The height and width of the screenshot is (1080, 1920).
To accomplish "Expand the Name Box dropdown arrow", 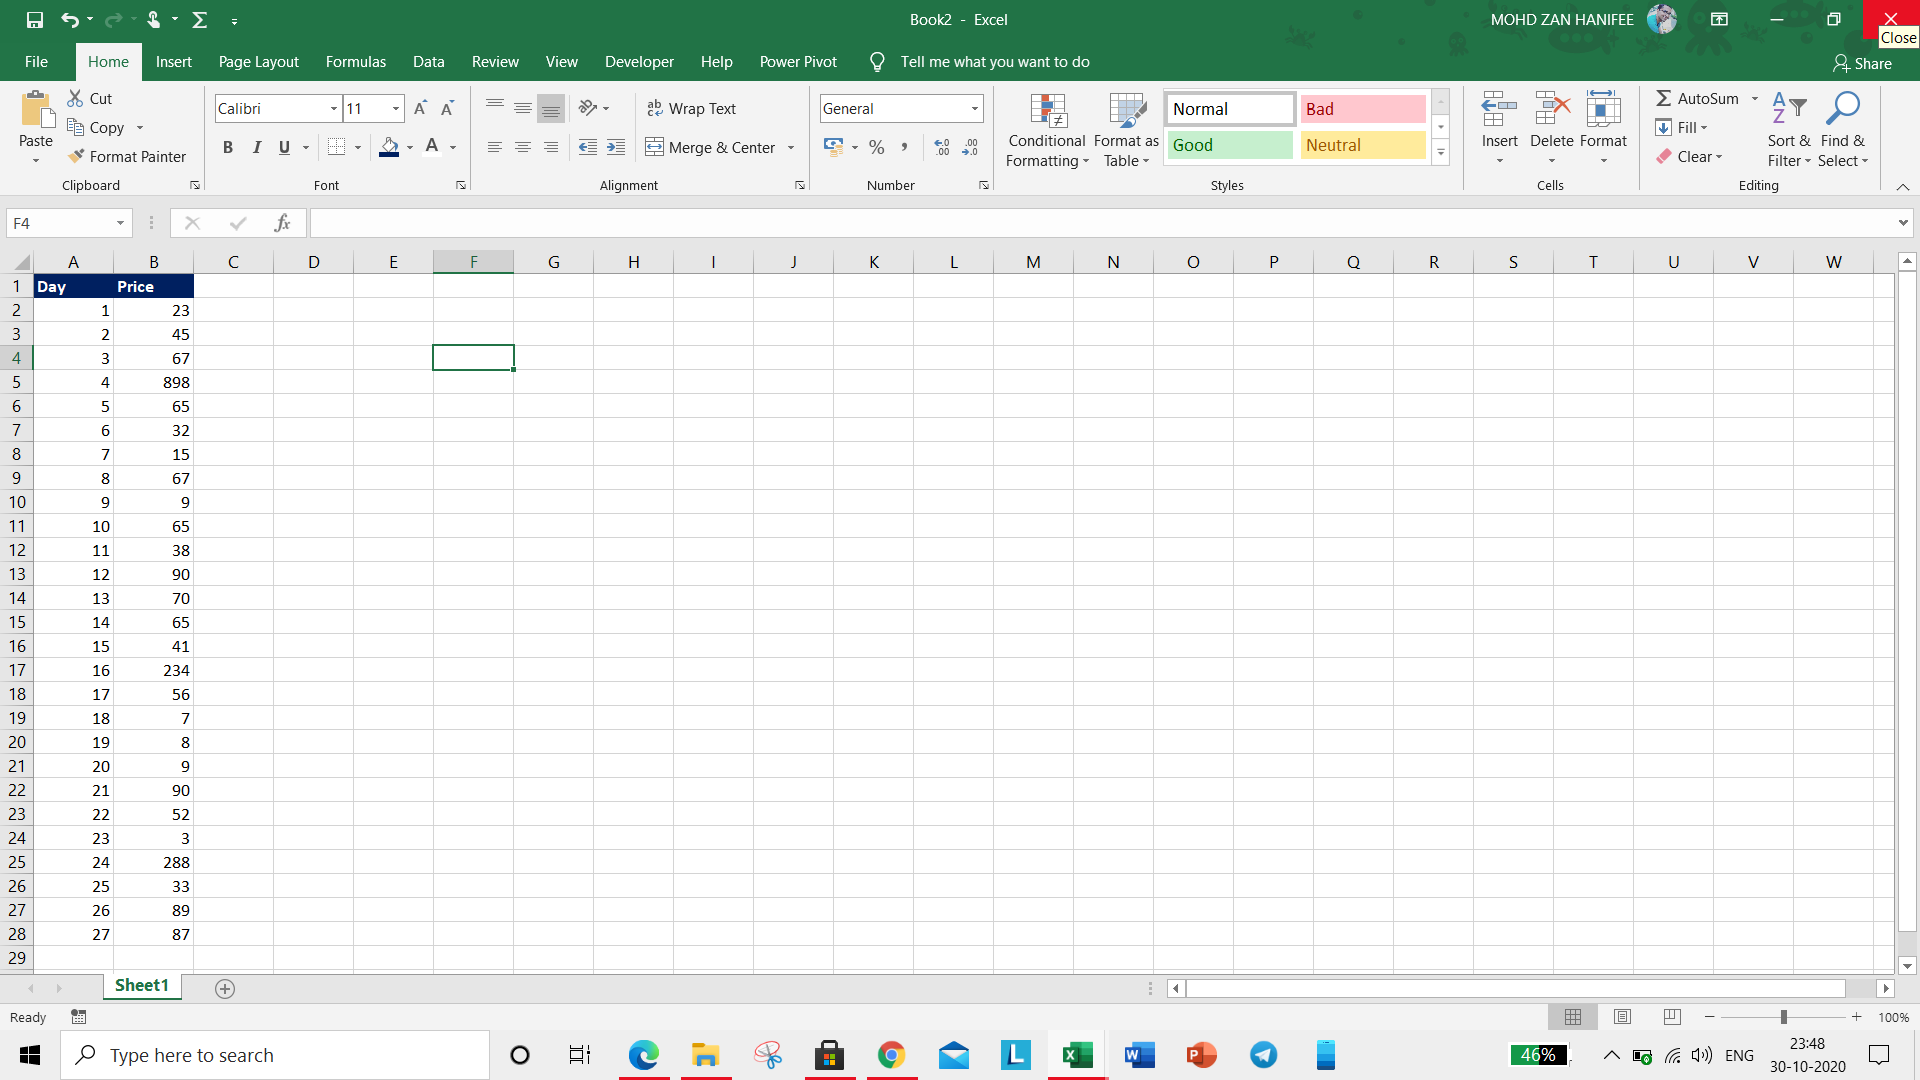I will click(x=120, y=223).
